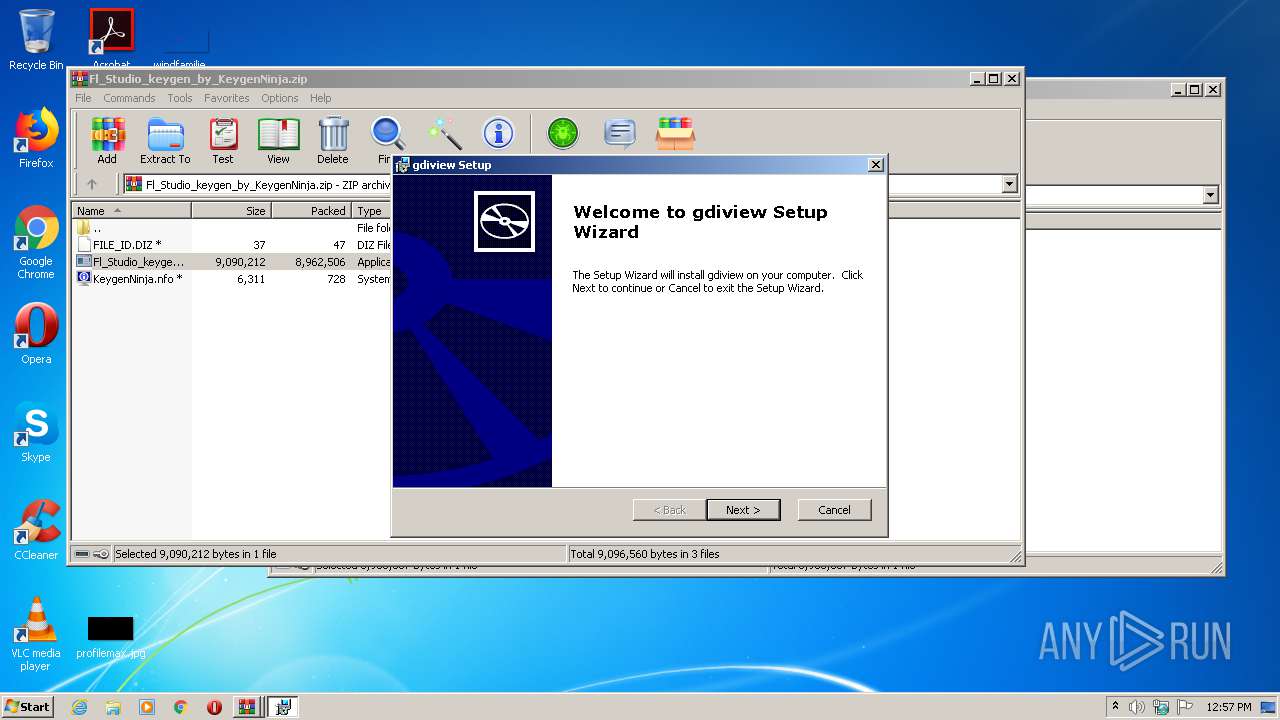Close the gdiview Setup dialog

[x=875, y=165]
